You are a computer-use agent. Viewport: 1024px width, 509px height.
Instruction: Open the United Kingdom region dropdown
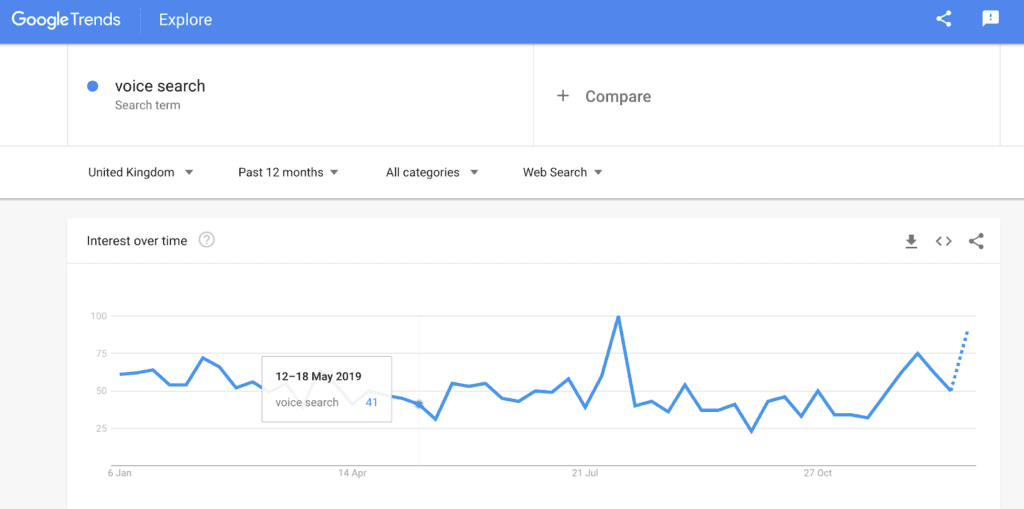[x=140, y=172]
